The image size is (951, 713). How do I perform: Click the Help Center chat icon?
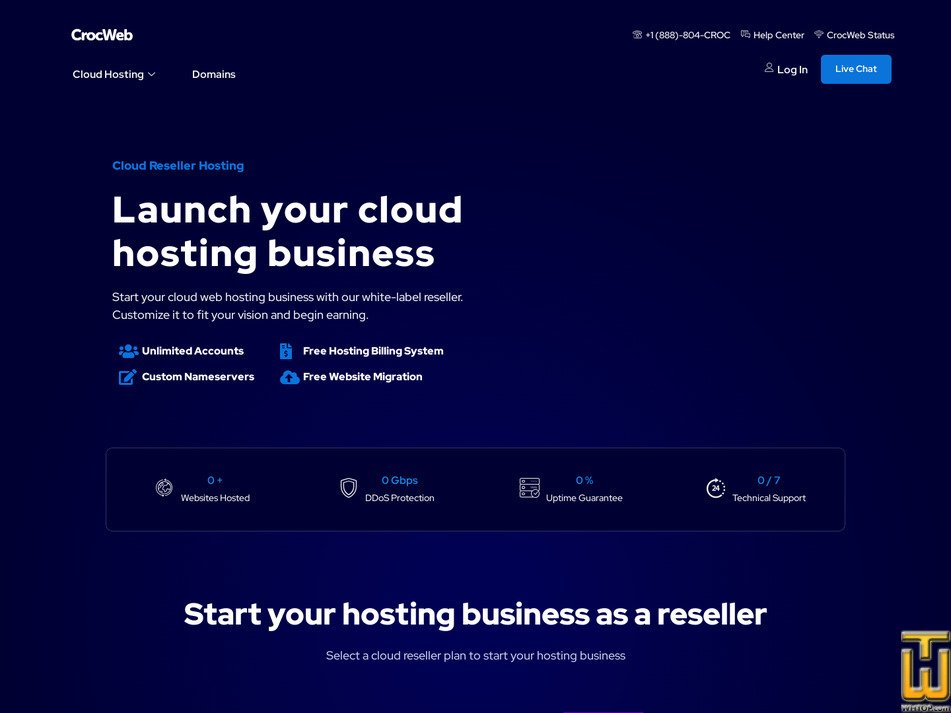tap(745, 35)
